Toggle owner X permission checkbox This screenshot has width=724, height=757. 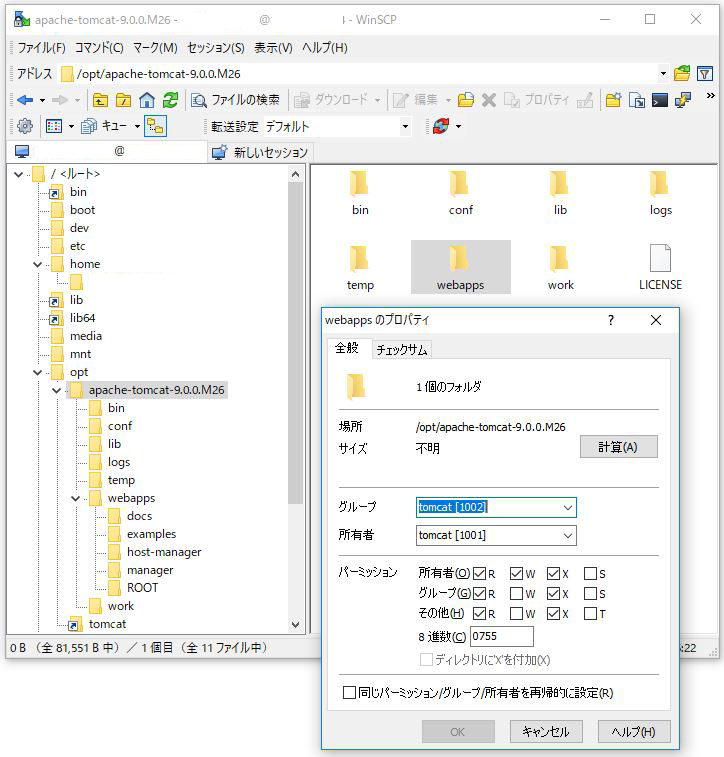553,574
